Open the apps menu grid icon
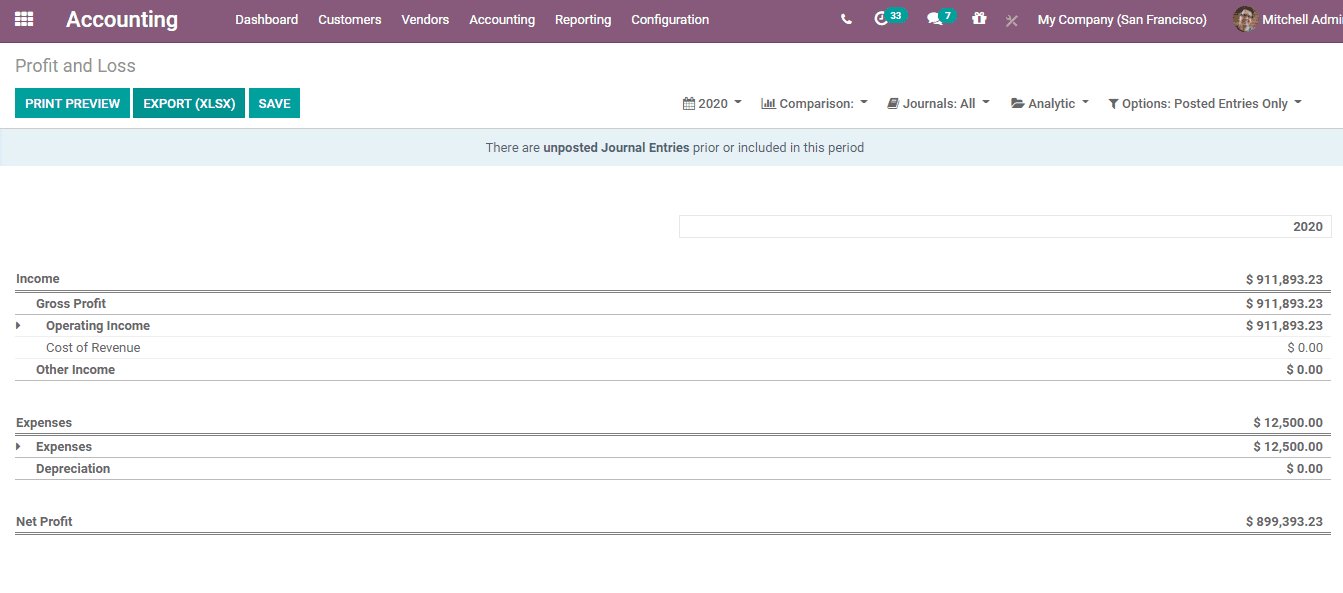Image resolution: width=1343 pixels, height=593 pixels. tap(24, 19)
